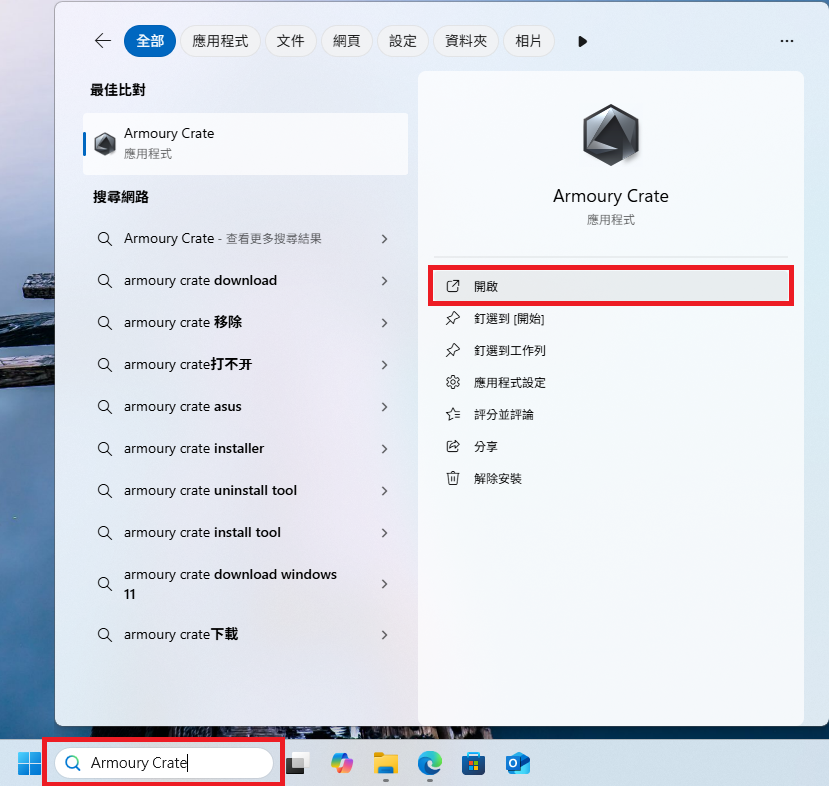Open Task View on the taskbar
This screenshot has height=786, width=829.
click(298, 763)
